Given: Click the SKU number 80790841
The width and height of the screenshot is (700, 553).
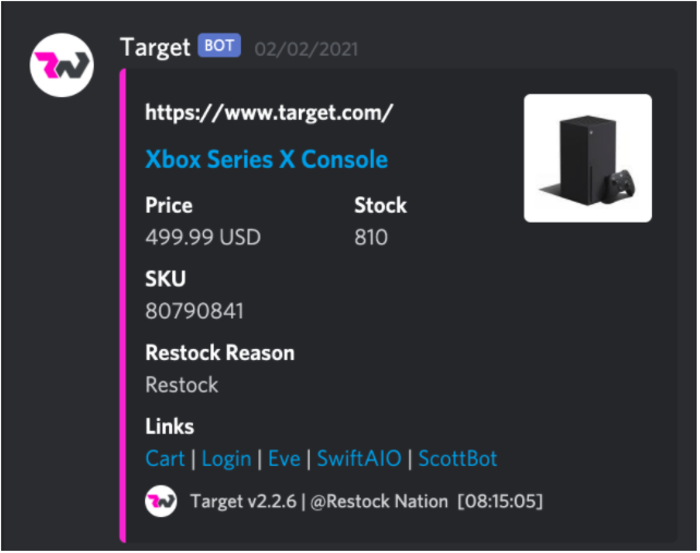Looking at the screenshot, I should 195,311.
